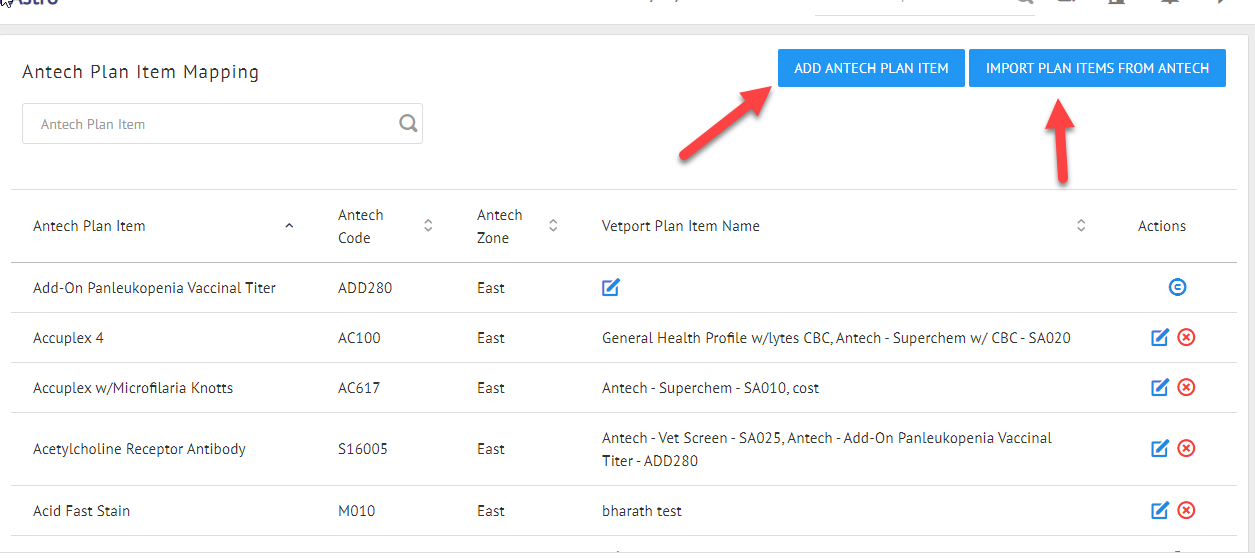The image size is (1255, 559).
Task: Select 'Accuplex 4' plan item text
Action: [68, 338]
